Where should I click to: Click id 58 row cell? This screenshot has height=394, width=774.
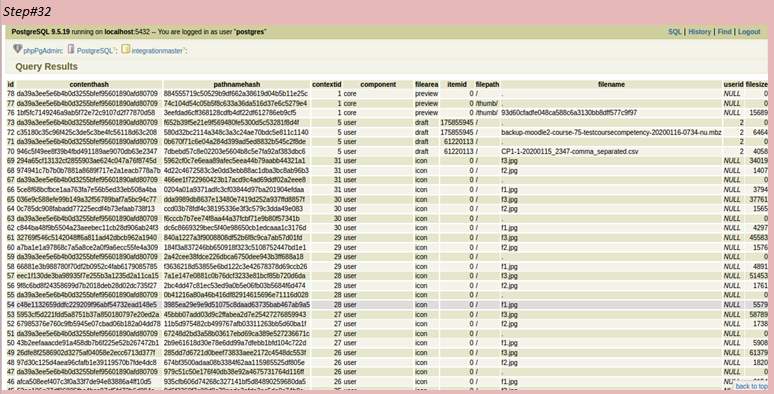(x=10, y=267)
